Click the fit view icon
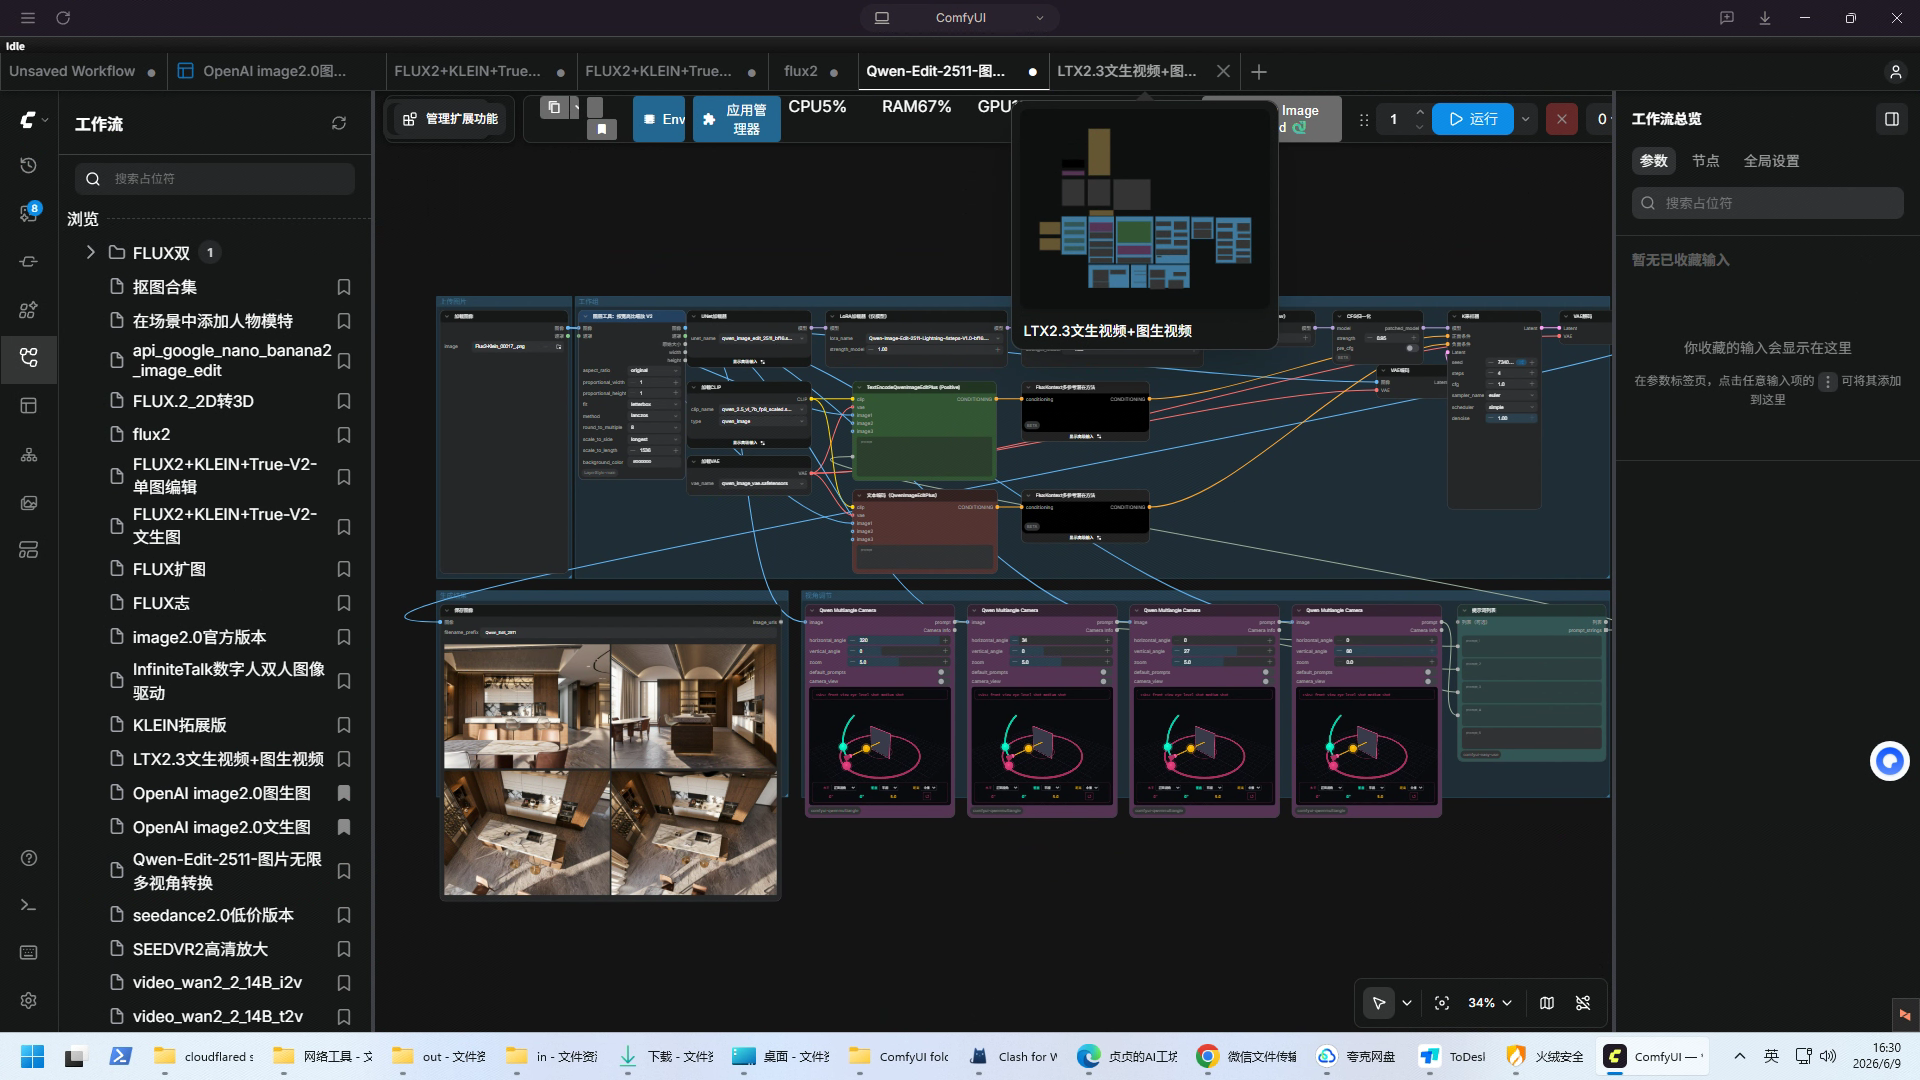 click(1442, 1003)
